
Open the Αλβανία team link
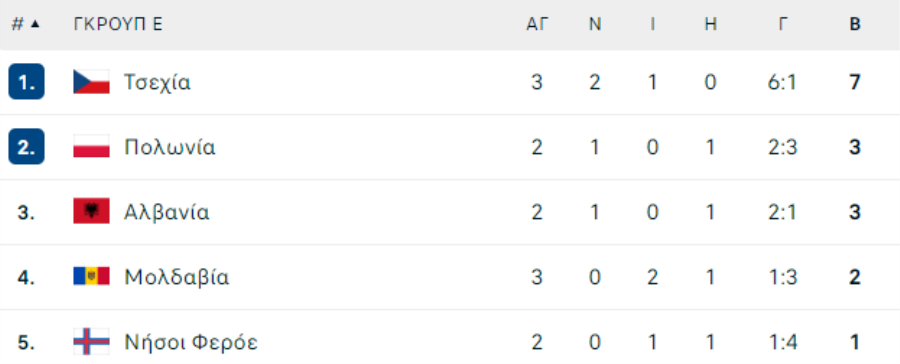point(167,212)
